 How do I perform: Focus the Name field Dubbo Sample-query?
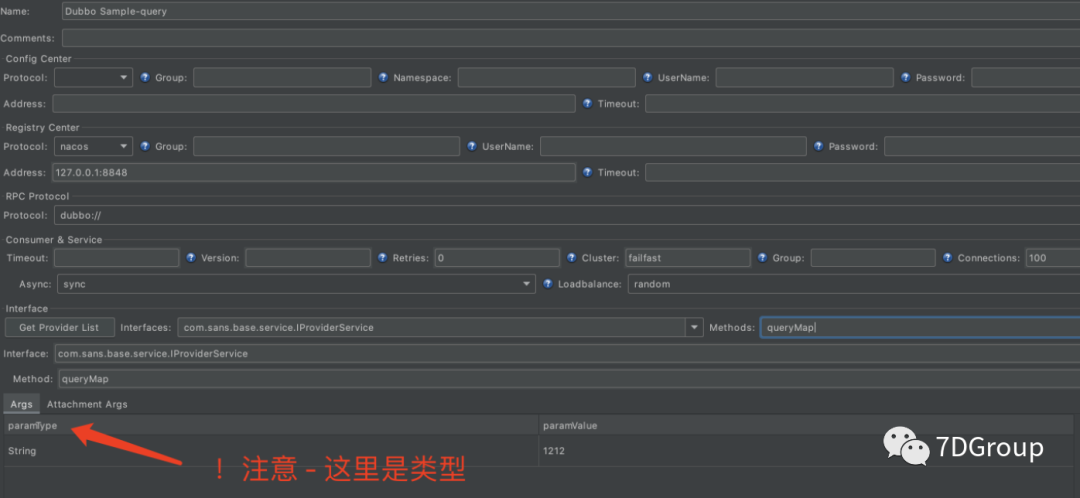[x=571, y=11]
